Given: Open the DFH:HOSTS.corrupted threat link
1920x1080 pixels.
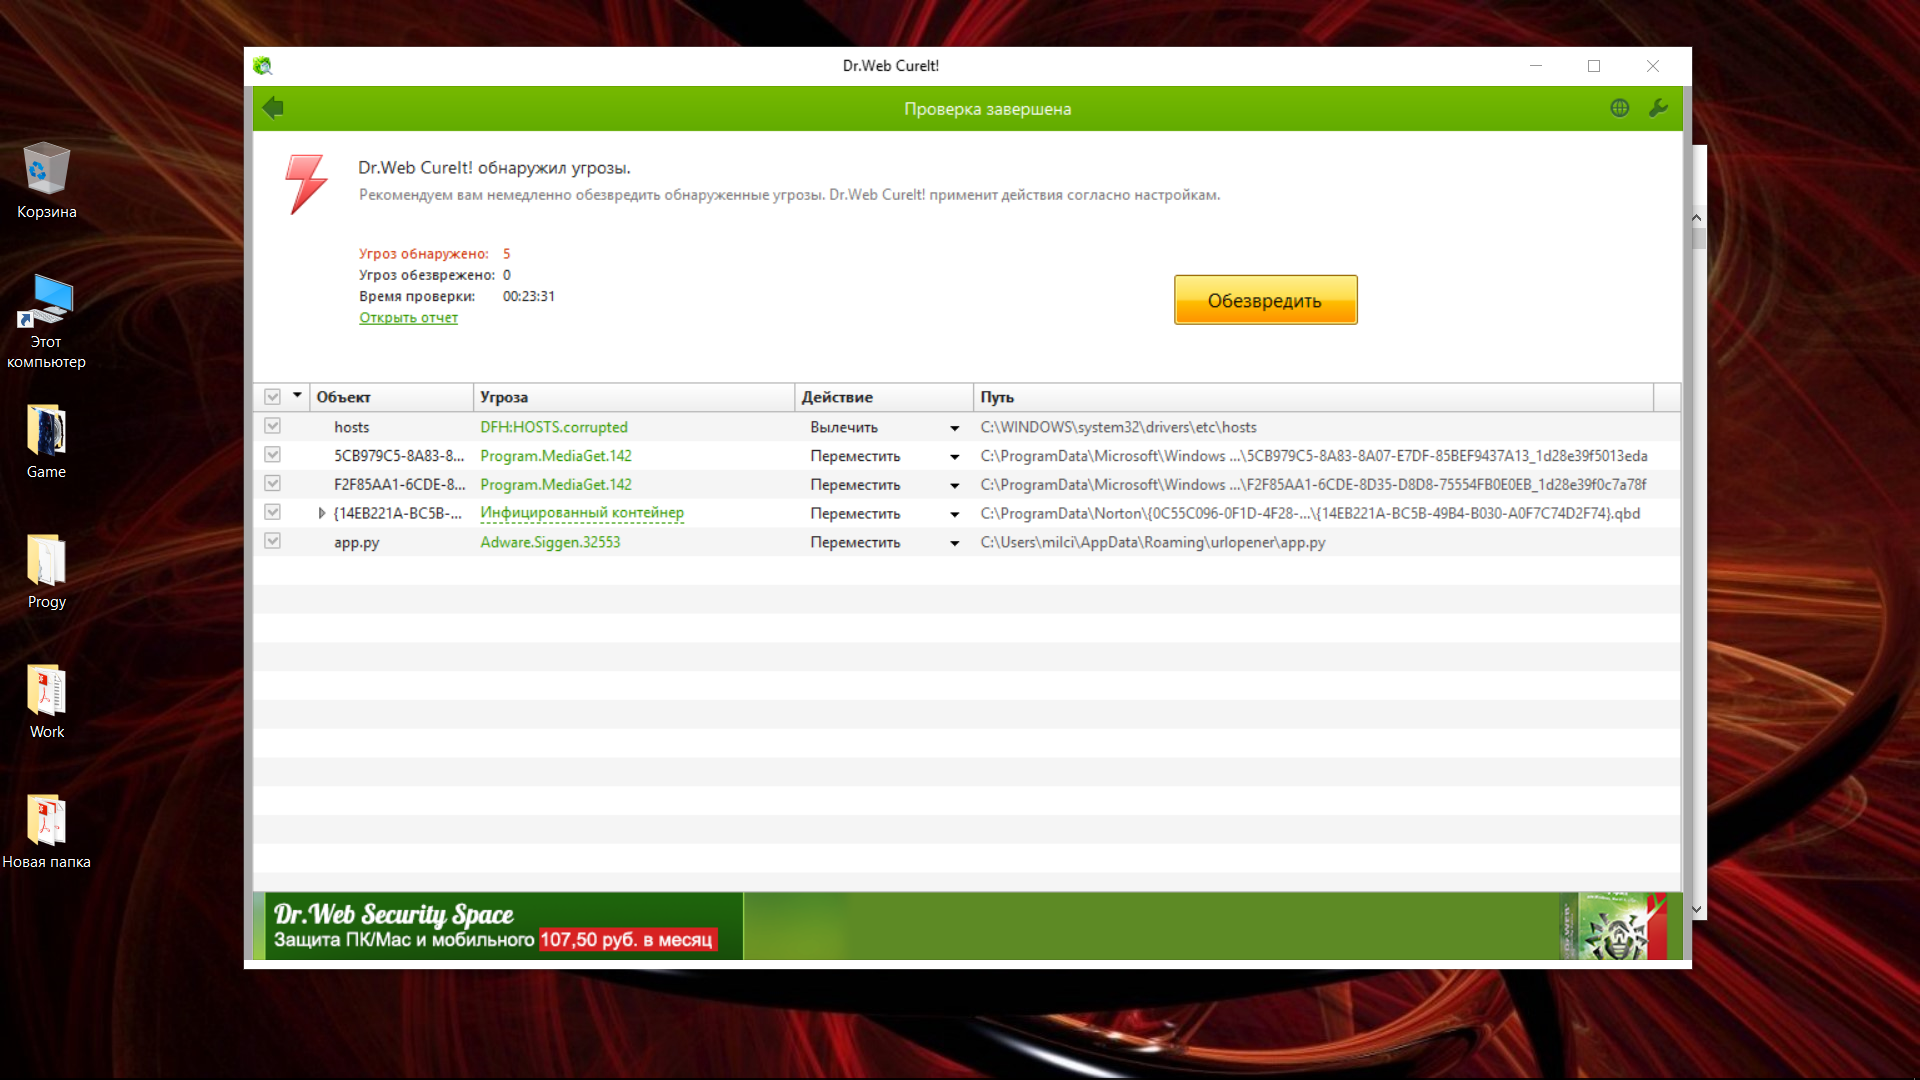Looking at the screenshot, I should coord(554,427).
